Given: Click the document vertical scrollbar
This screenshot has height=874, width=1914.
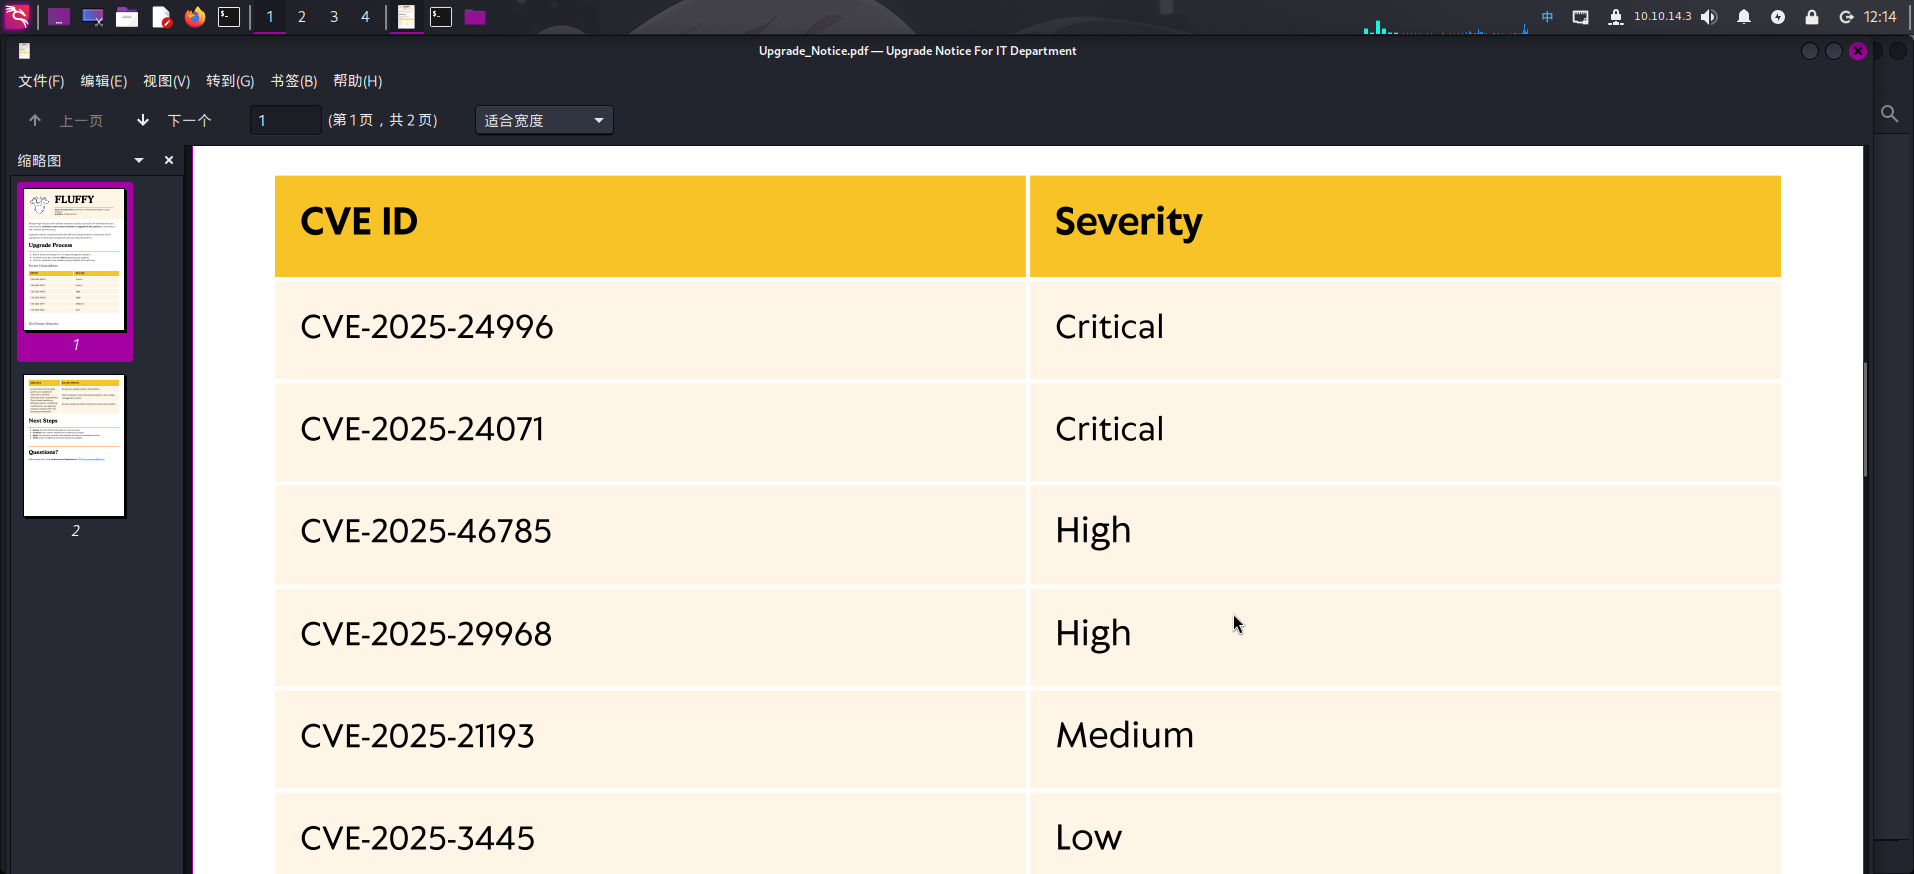Looking at the screenshot, I should point(1866,420).
